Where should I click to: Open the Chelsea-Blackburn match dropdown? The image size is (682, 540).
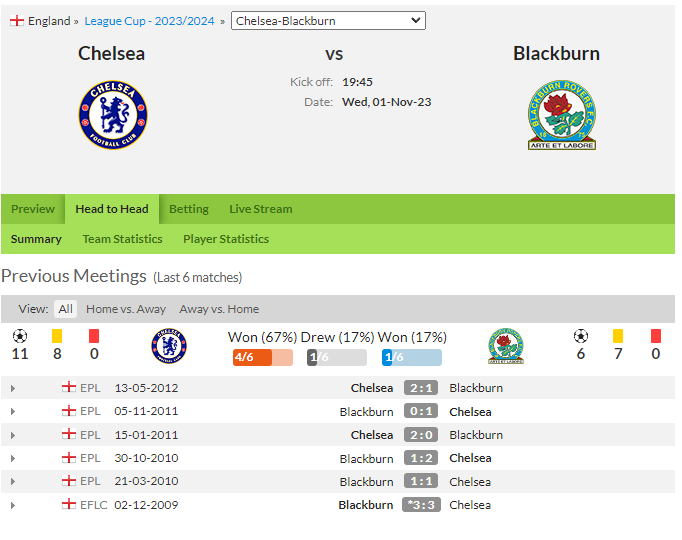click(328, 20)
